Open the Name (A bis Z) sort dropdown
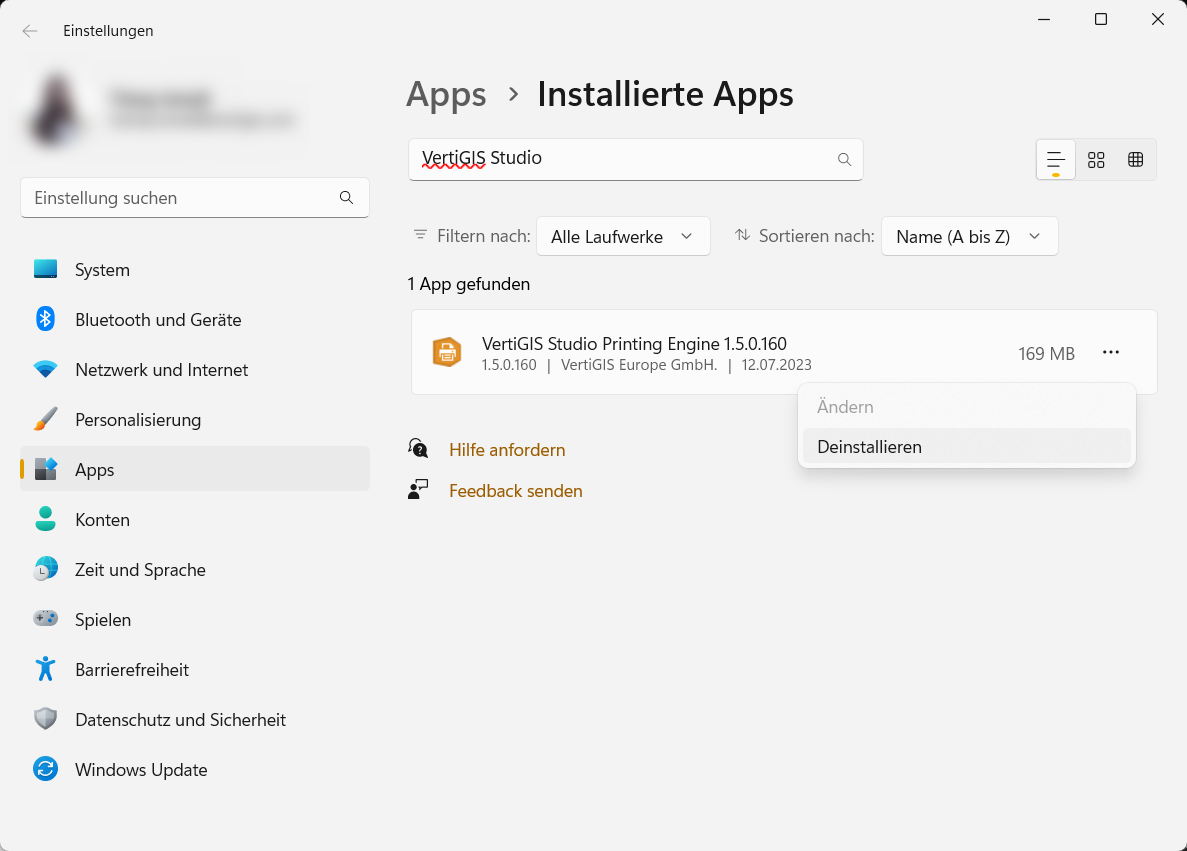The height and width of the screenshot is (851, 1187). pos(968,236)
